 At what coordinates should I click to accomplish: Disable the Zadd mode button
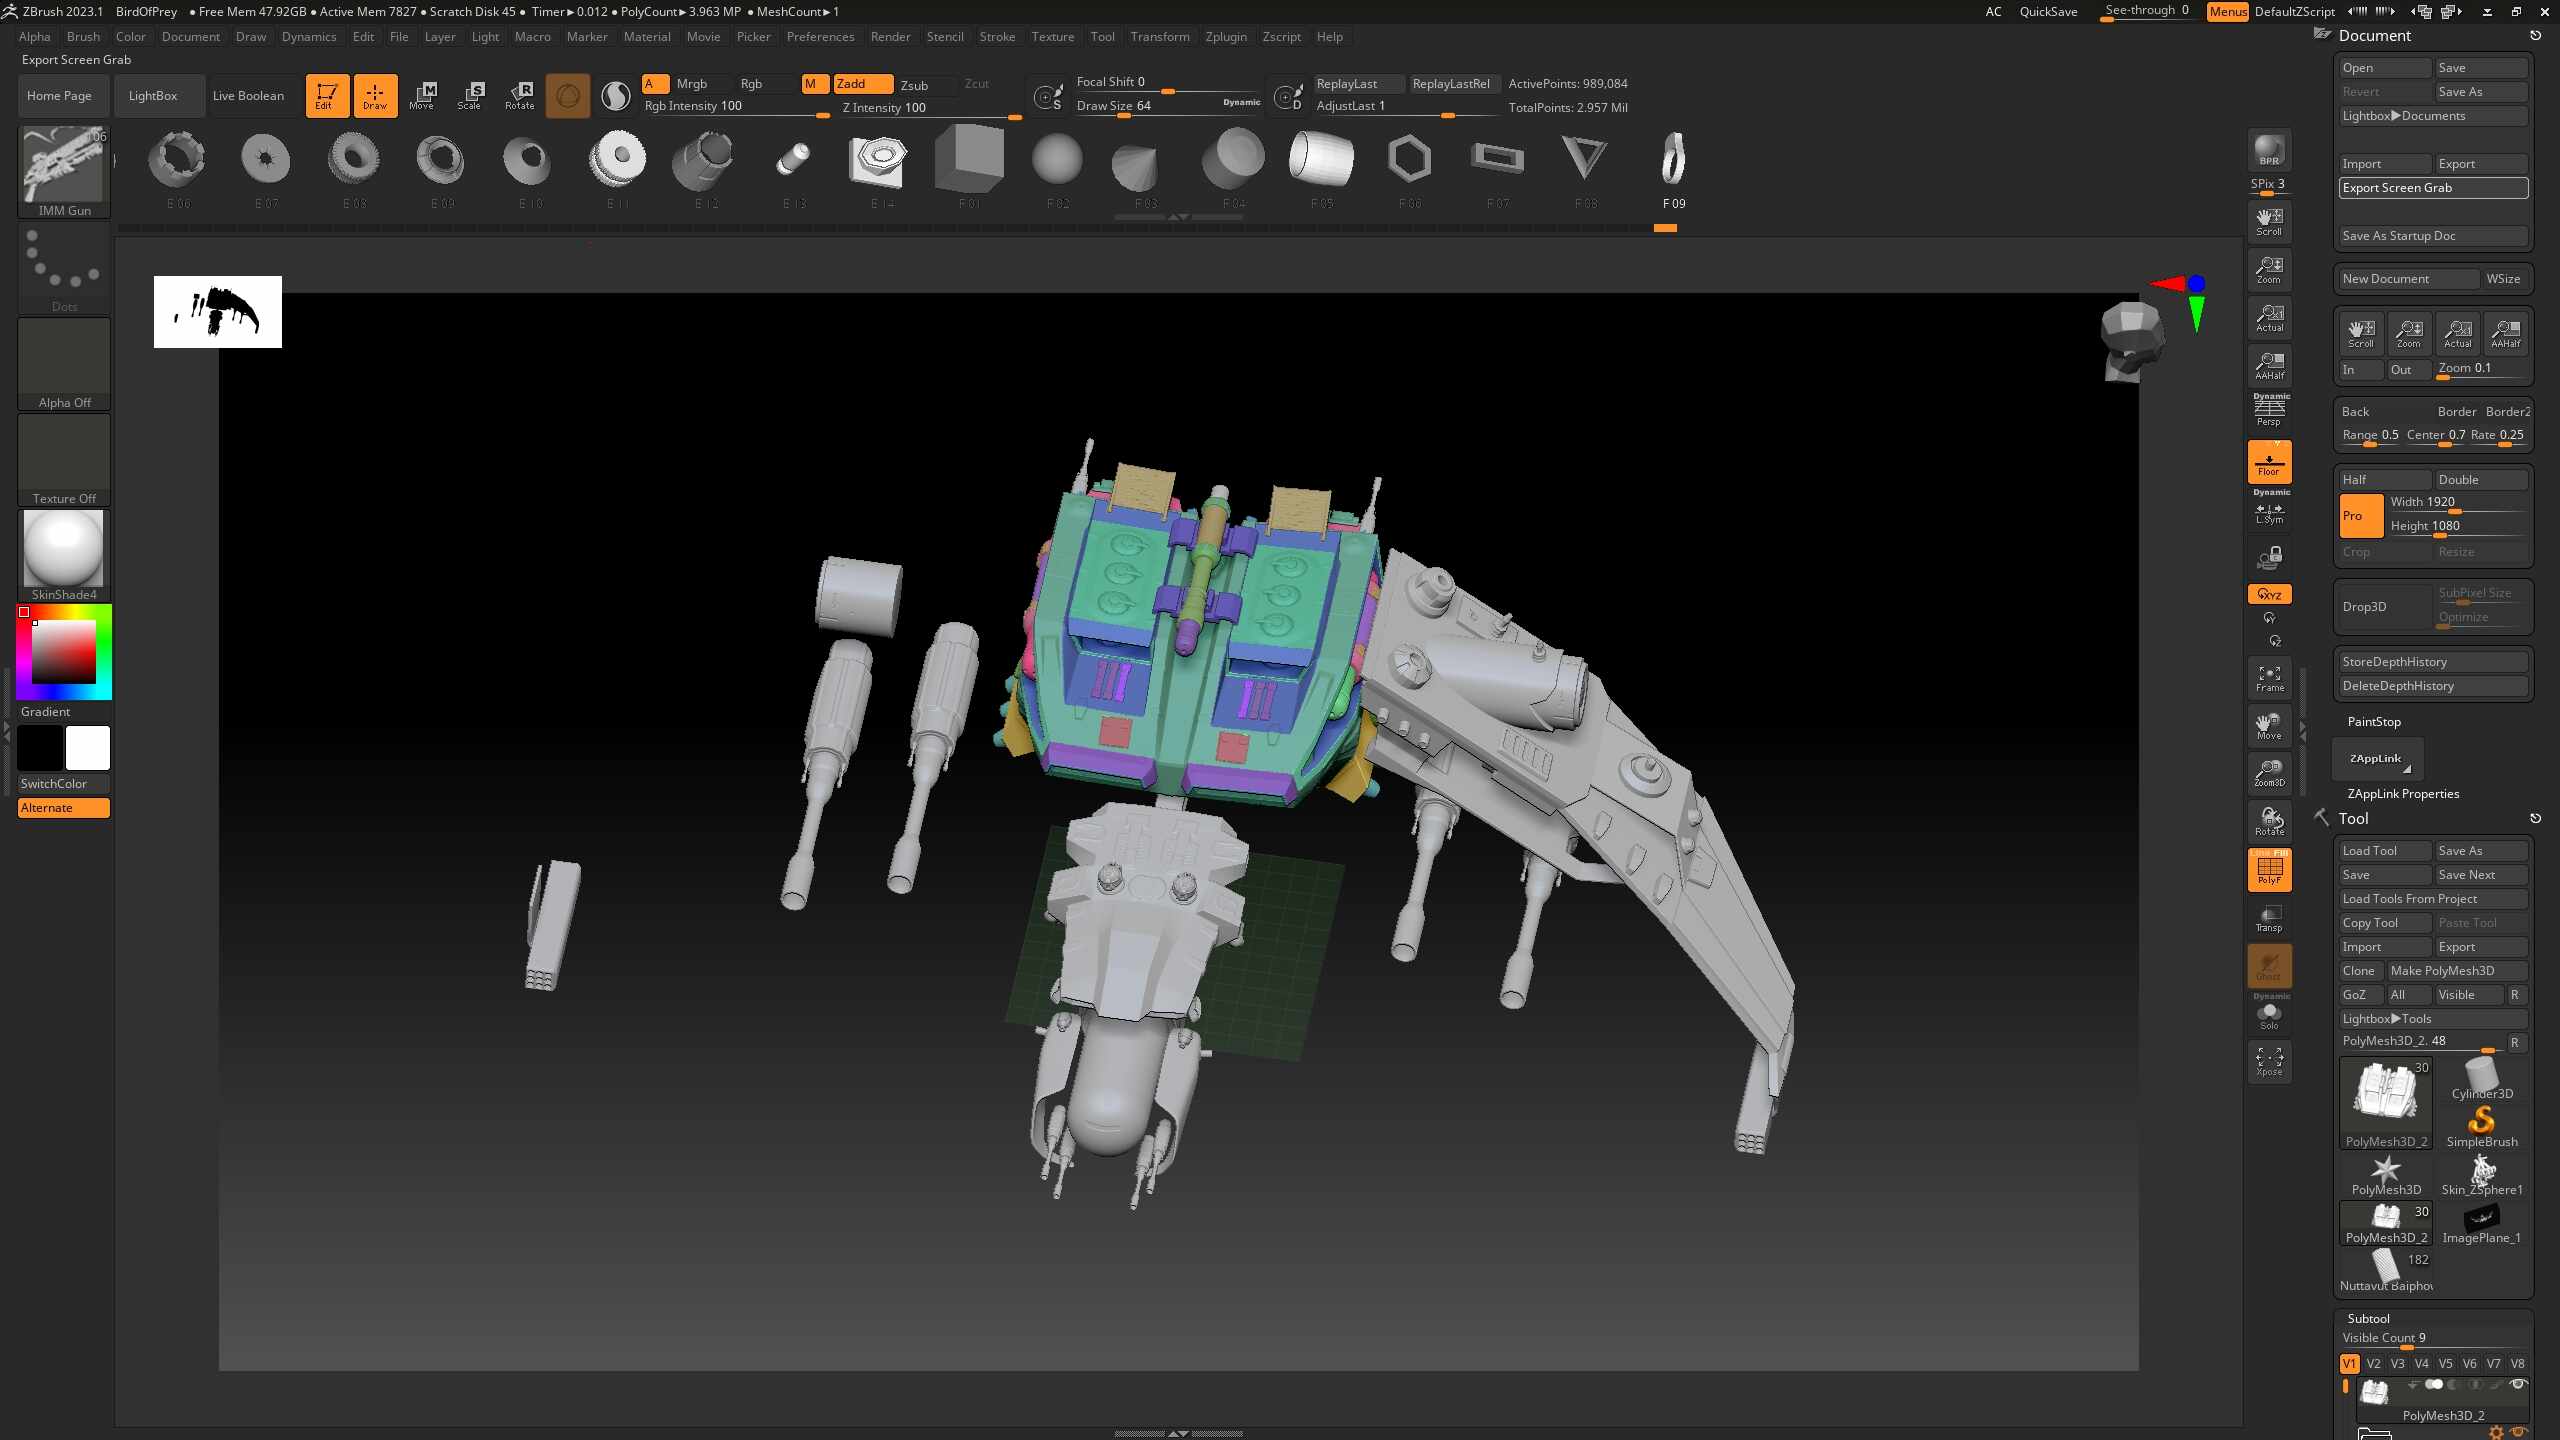click(862, 84)
